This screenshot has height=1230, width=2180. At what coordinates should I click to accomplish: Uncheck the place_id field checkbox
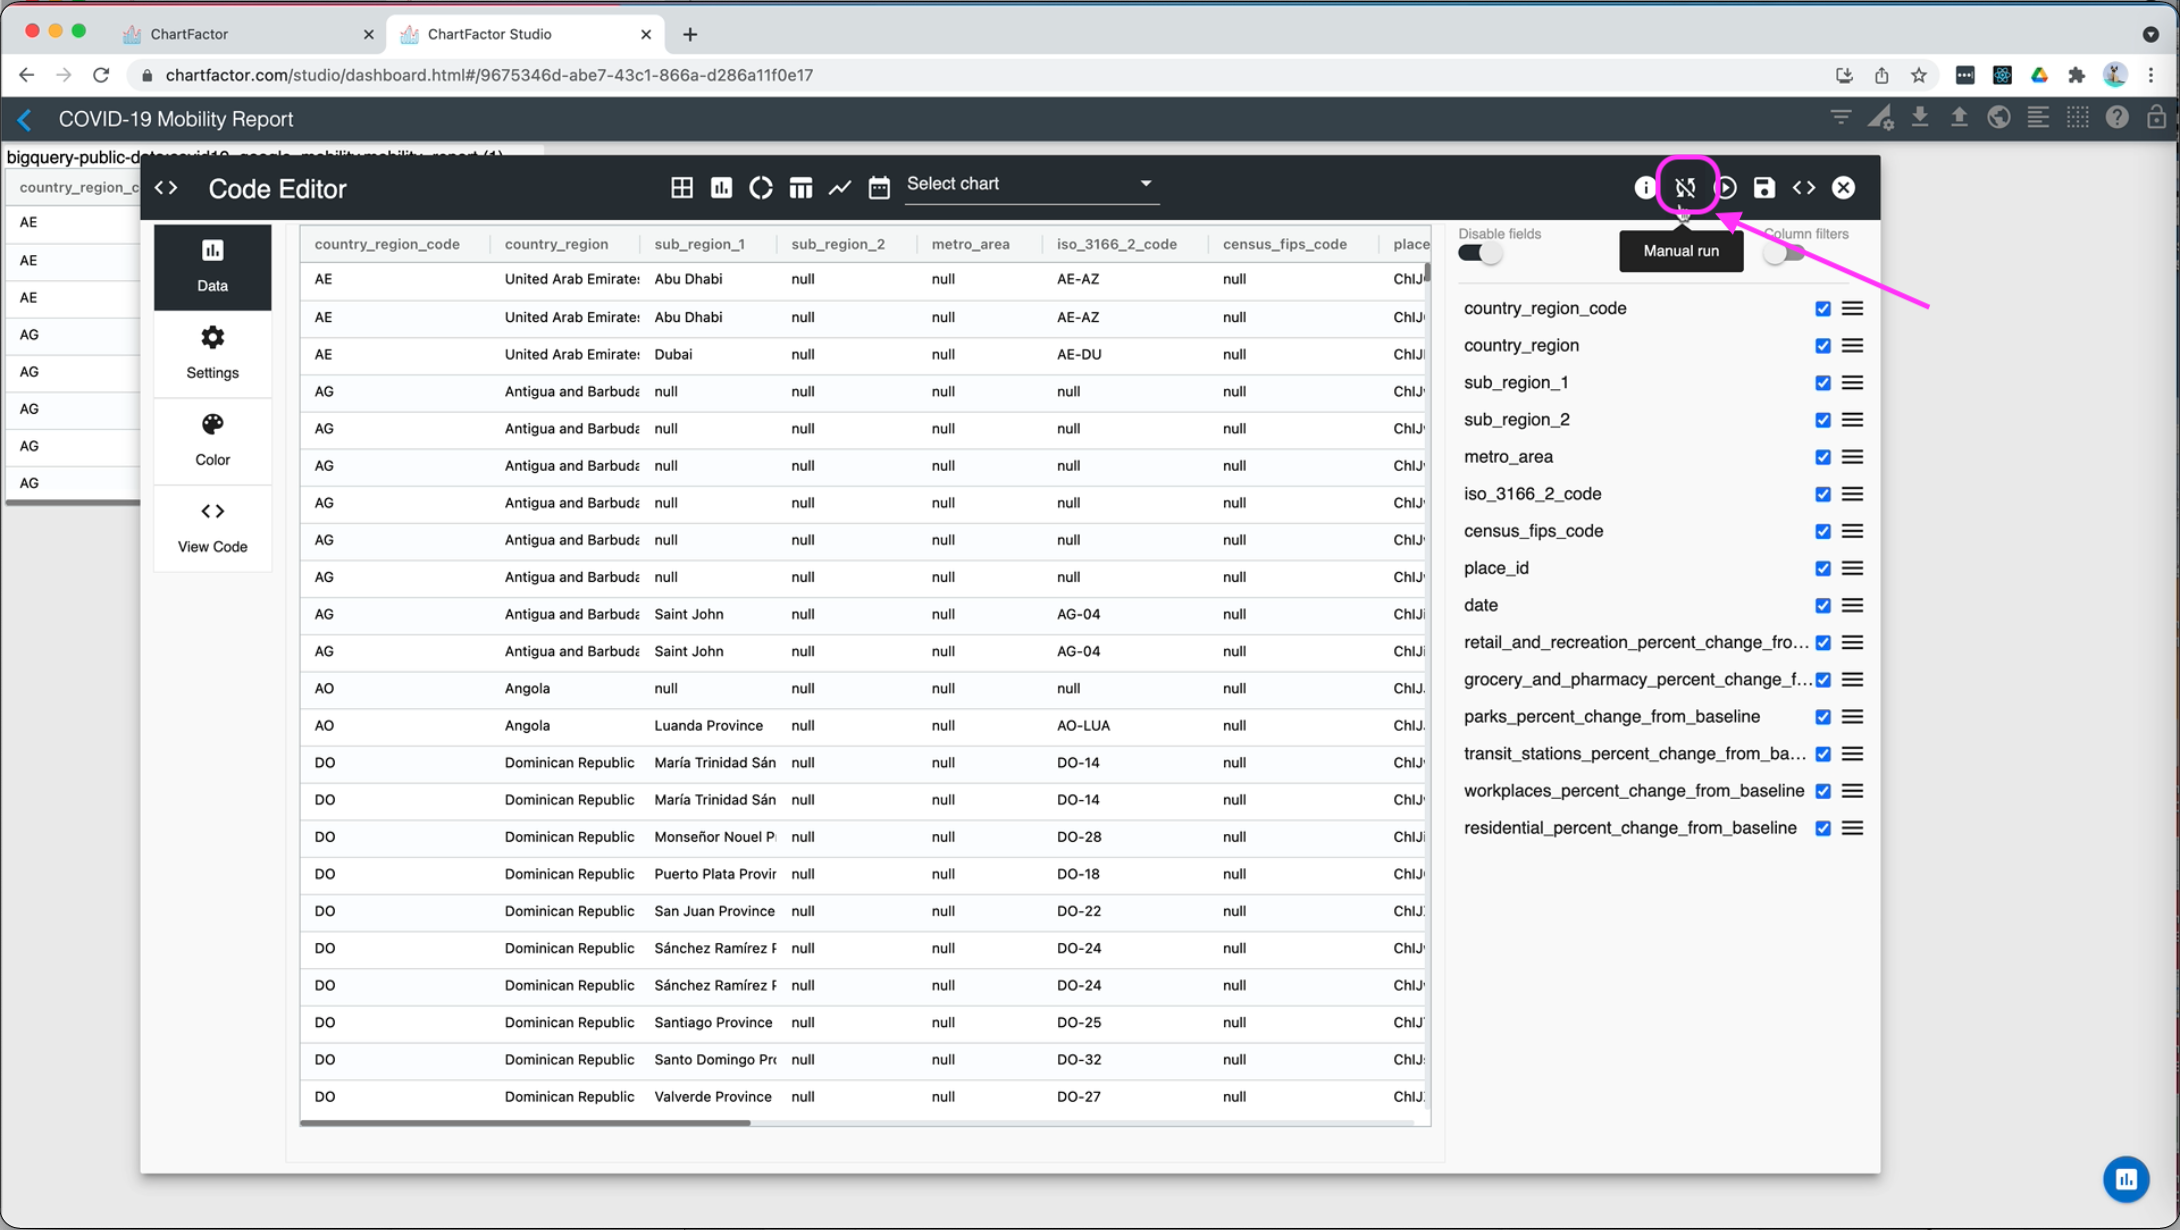point(1823,568)
